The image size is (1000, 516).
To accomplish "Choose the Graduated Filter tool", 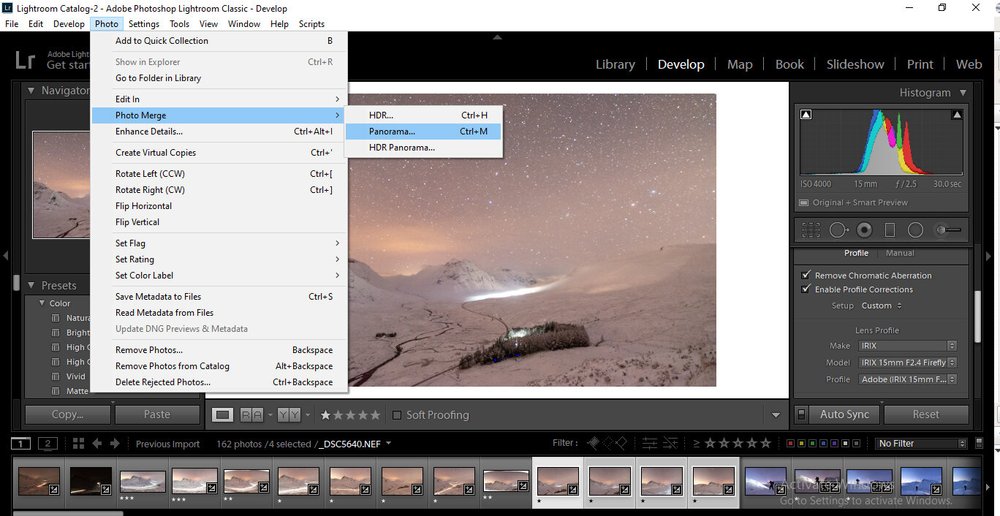I will pos(890,230).
